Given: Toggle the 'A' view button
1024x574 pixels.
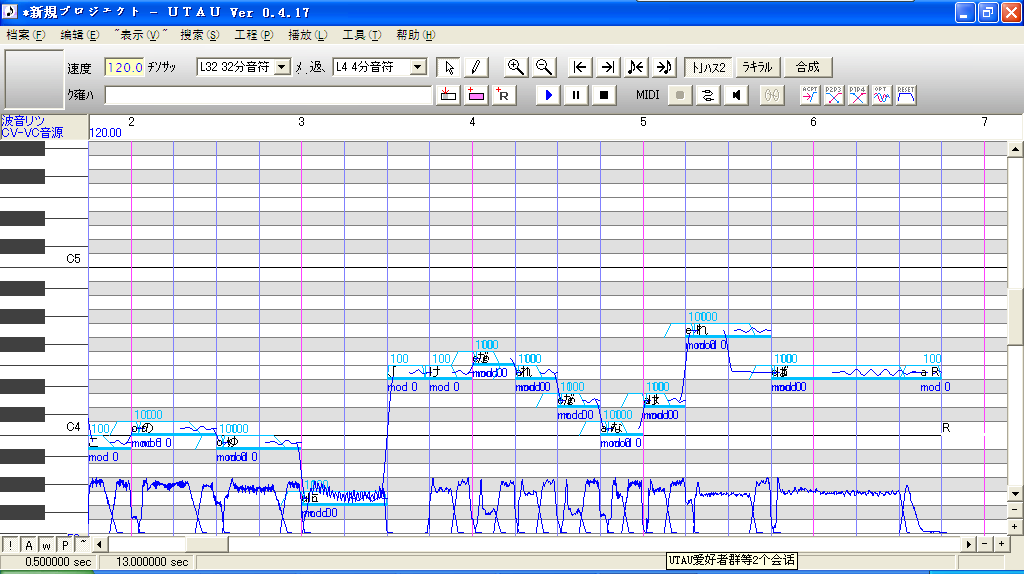Looking at the screenshot, I should click(x=29, y=545).
